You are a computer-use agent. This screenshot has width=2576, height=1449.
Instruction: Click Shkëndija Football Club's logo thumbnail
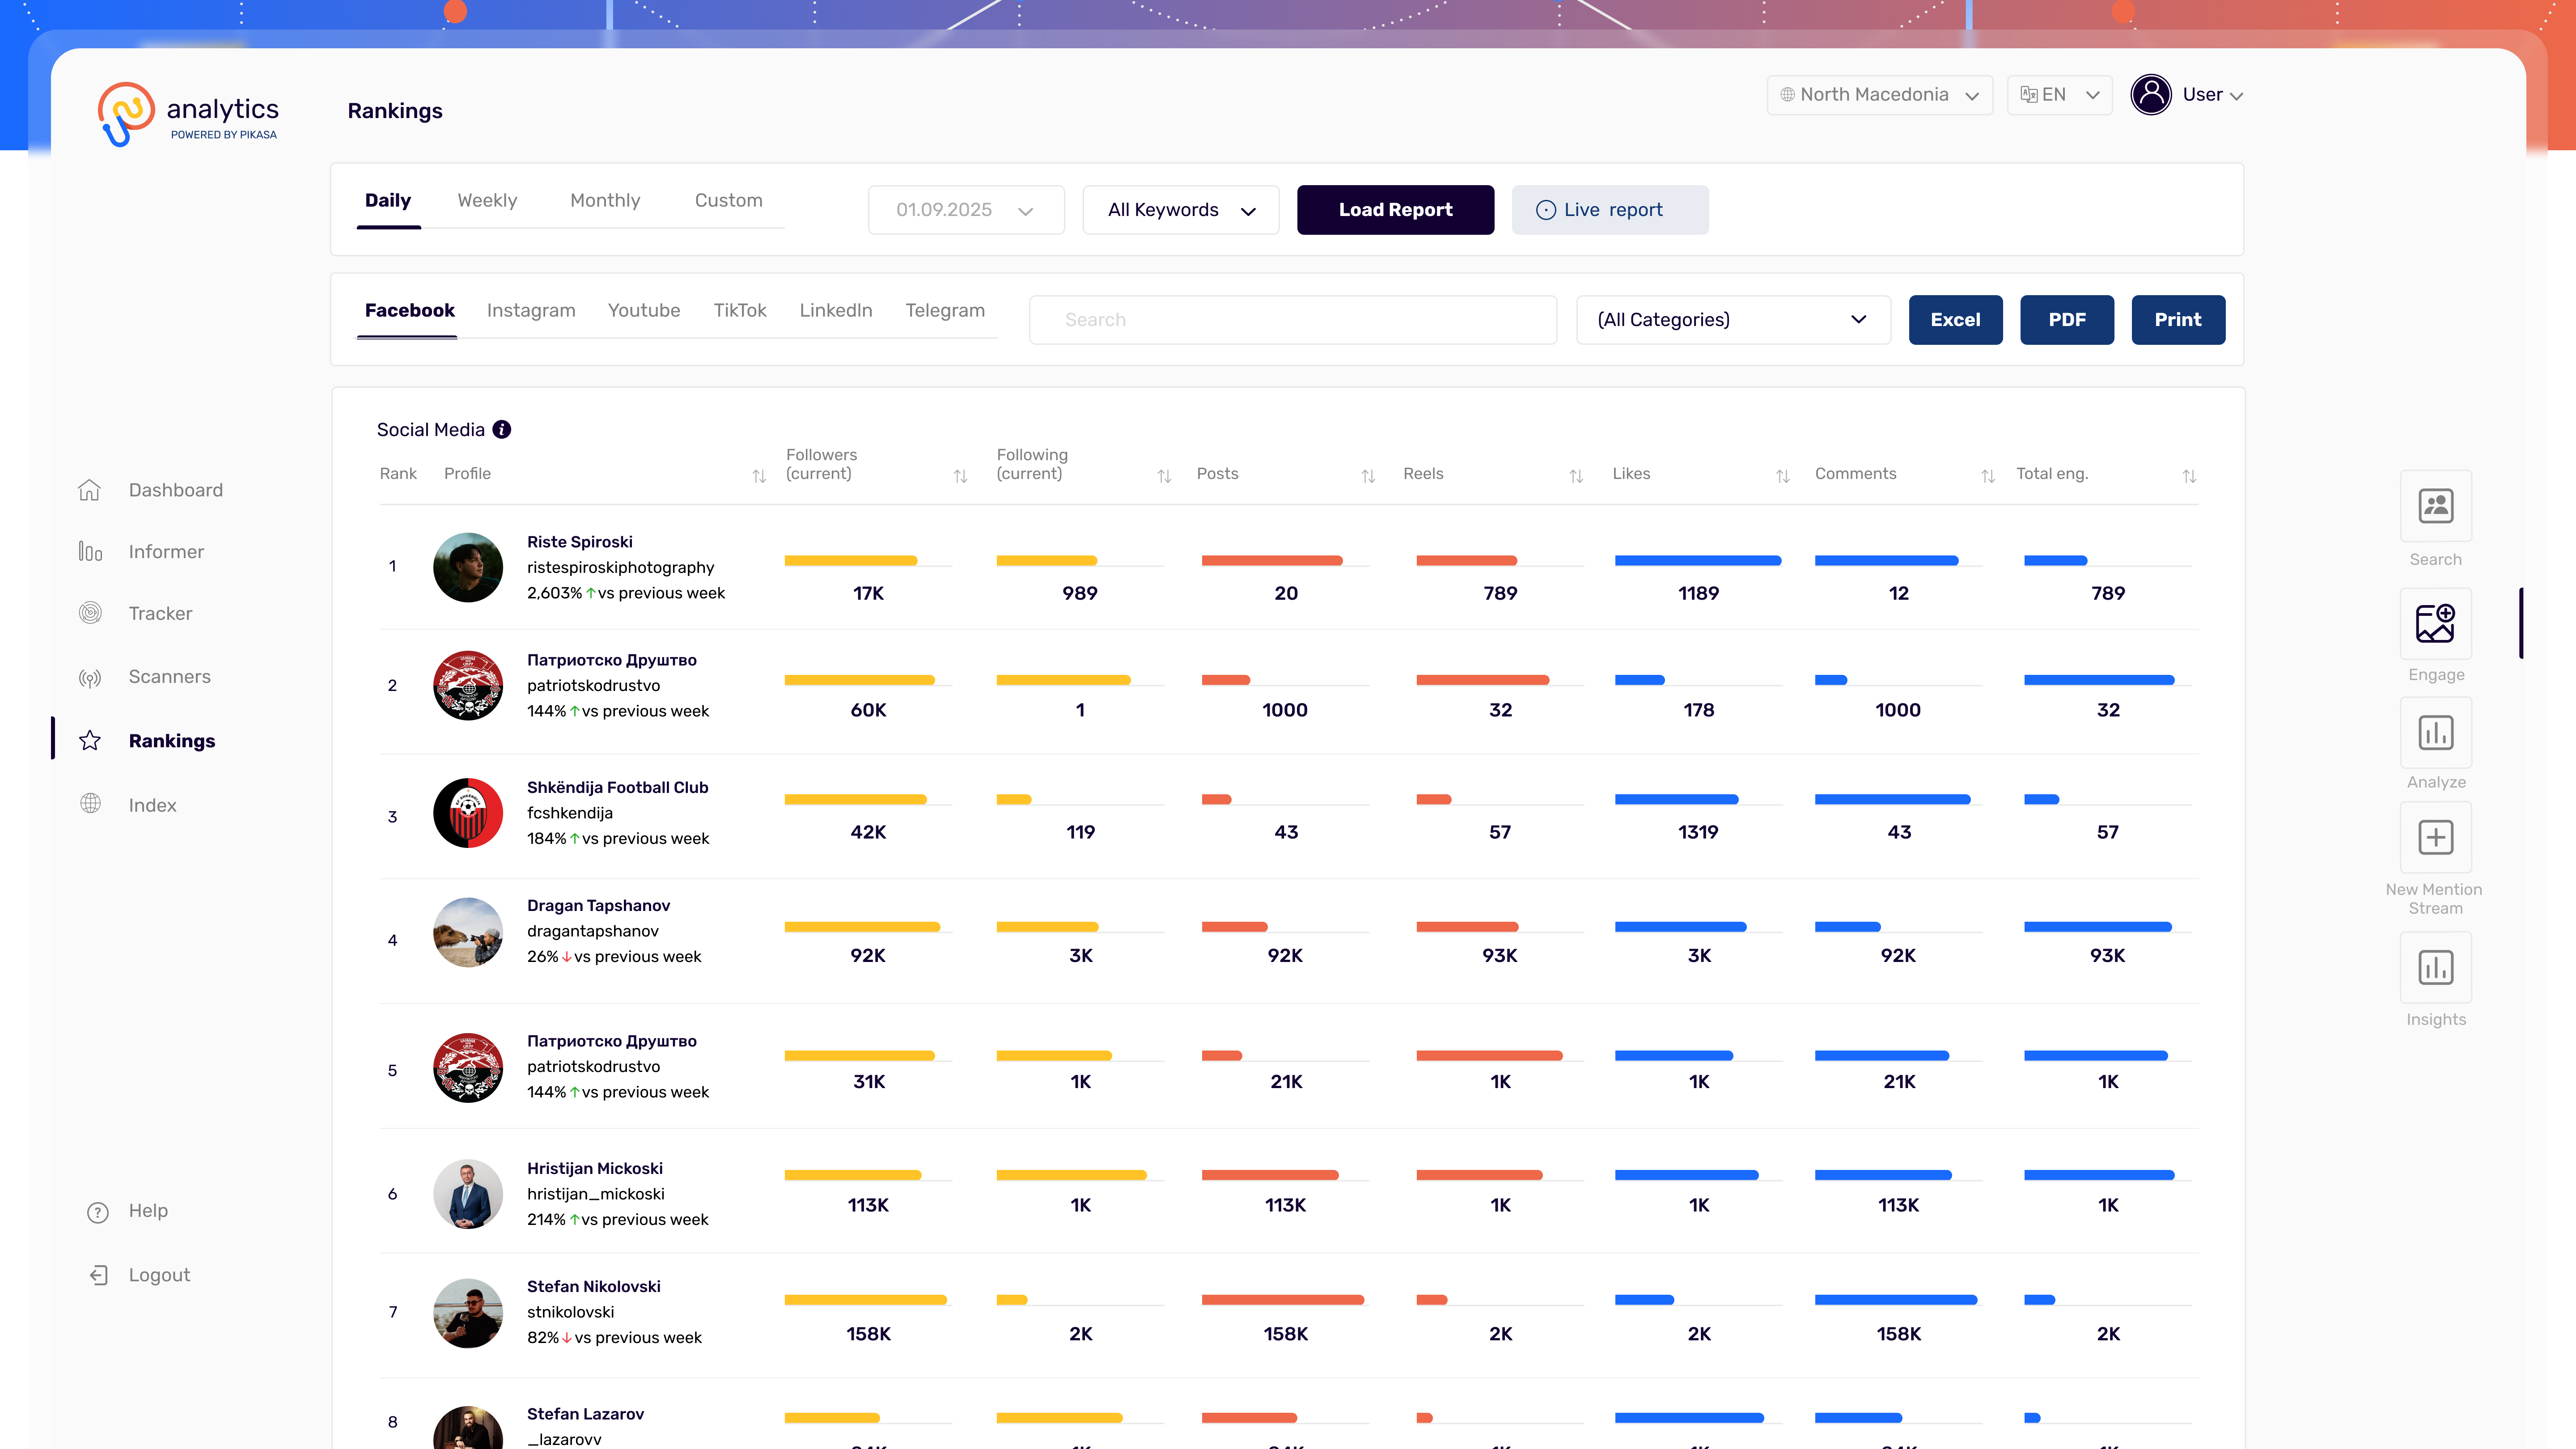[x=468, y=813]
